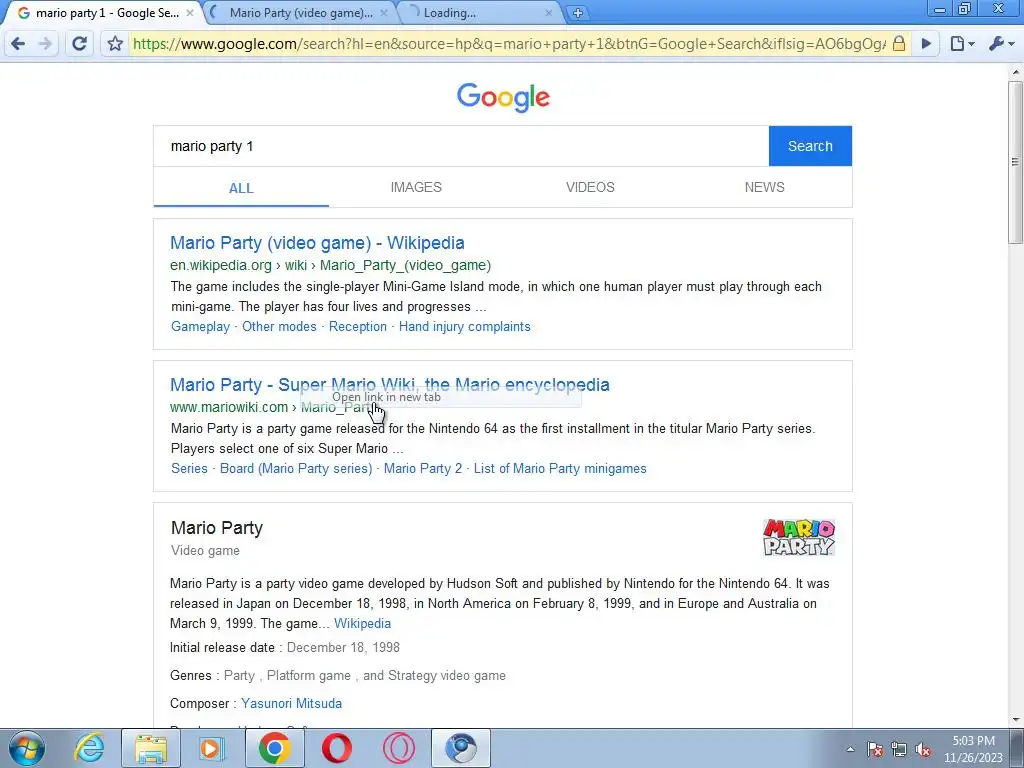The width and height of the screenshot is (1024, 768).
Task: Show hidden system tray icons
Action: coord(850,749)
